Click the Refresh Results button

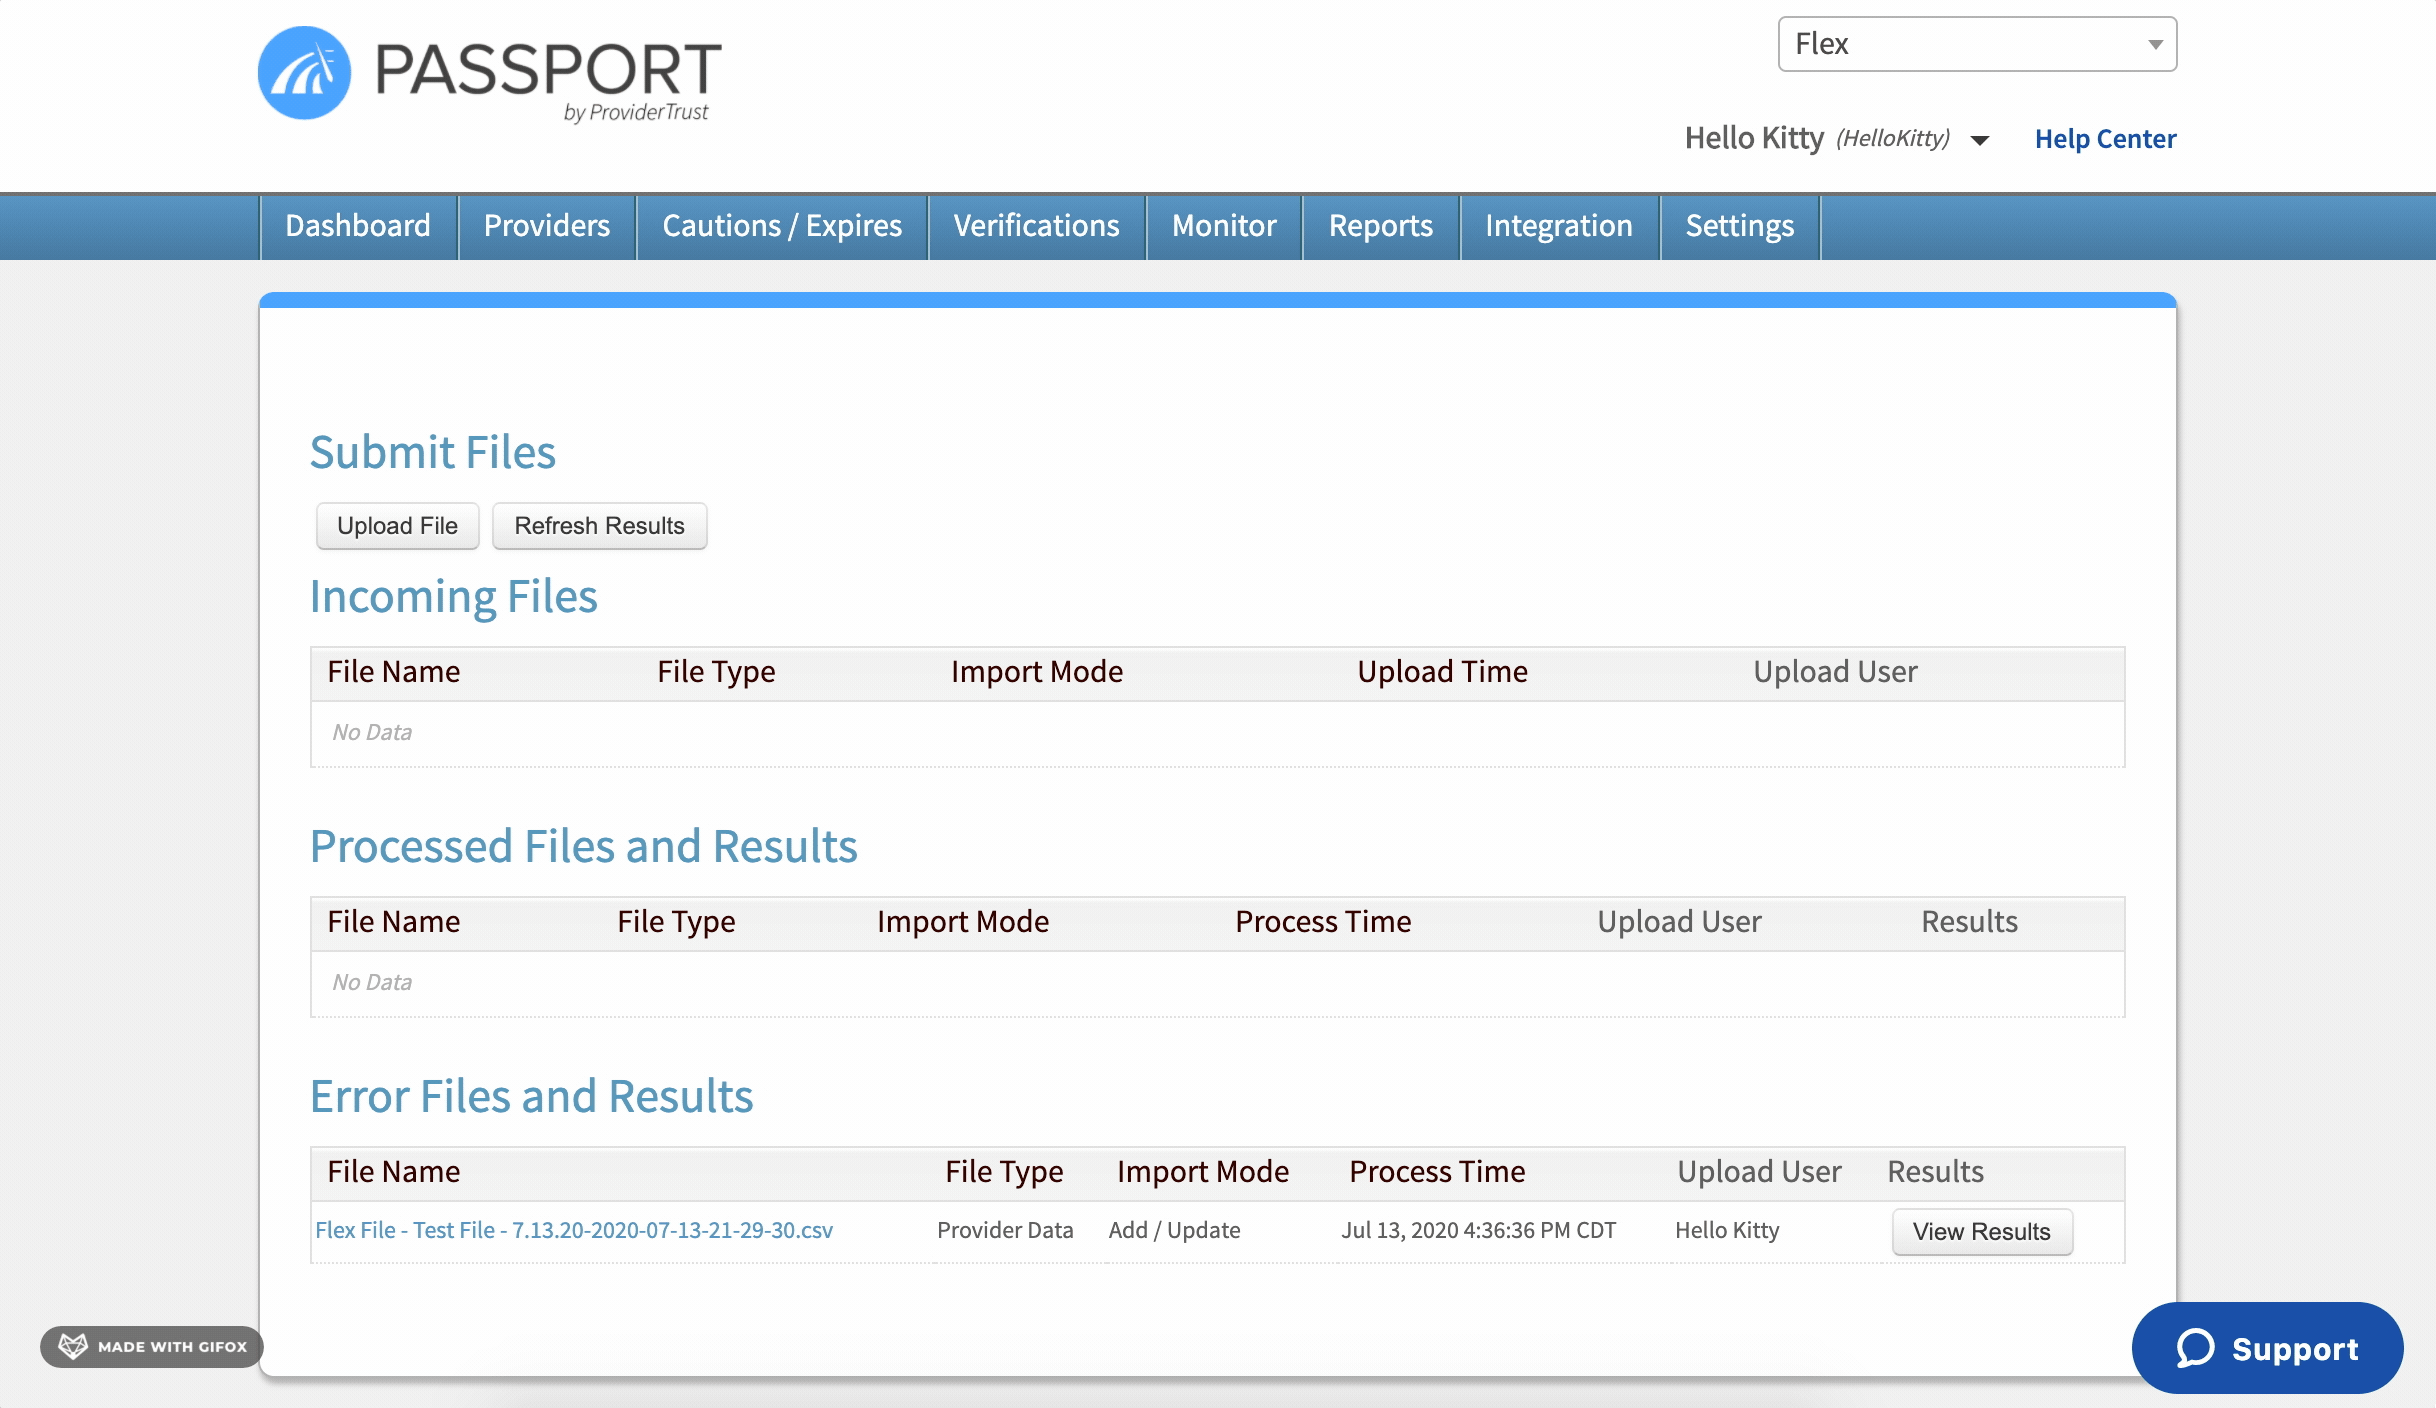point(599,526)
